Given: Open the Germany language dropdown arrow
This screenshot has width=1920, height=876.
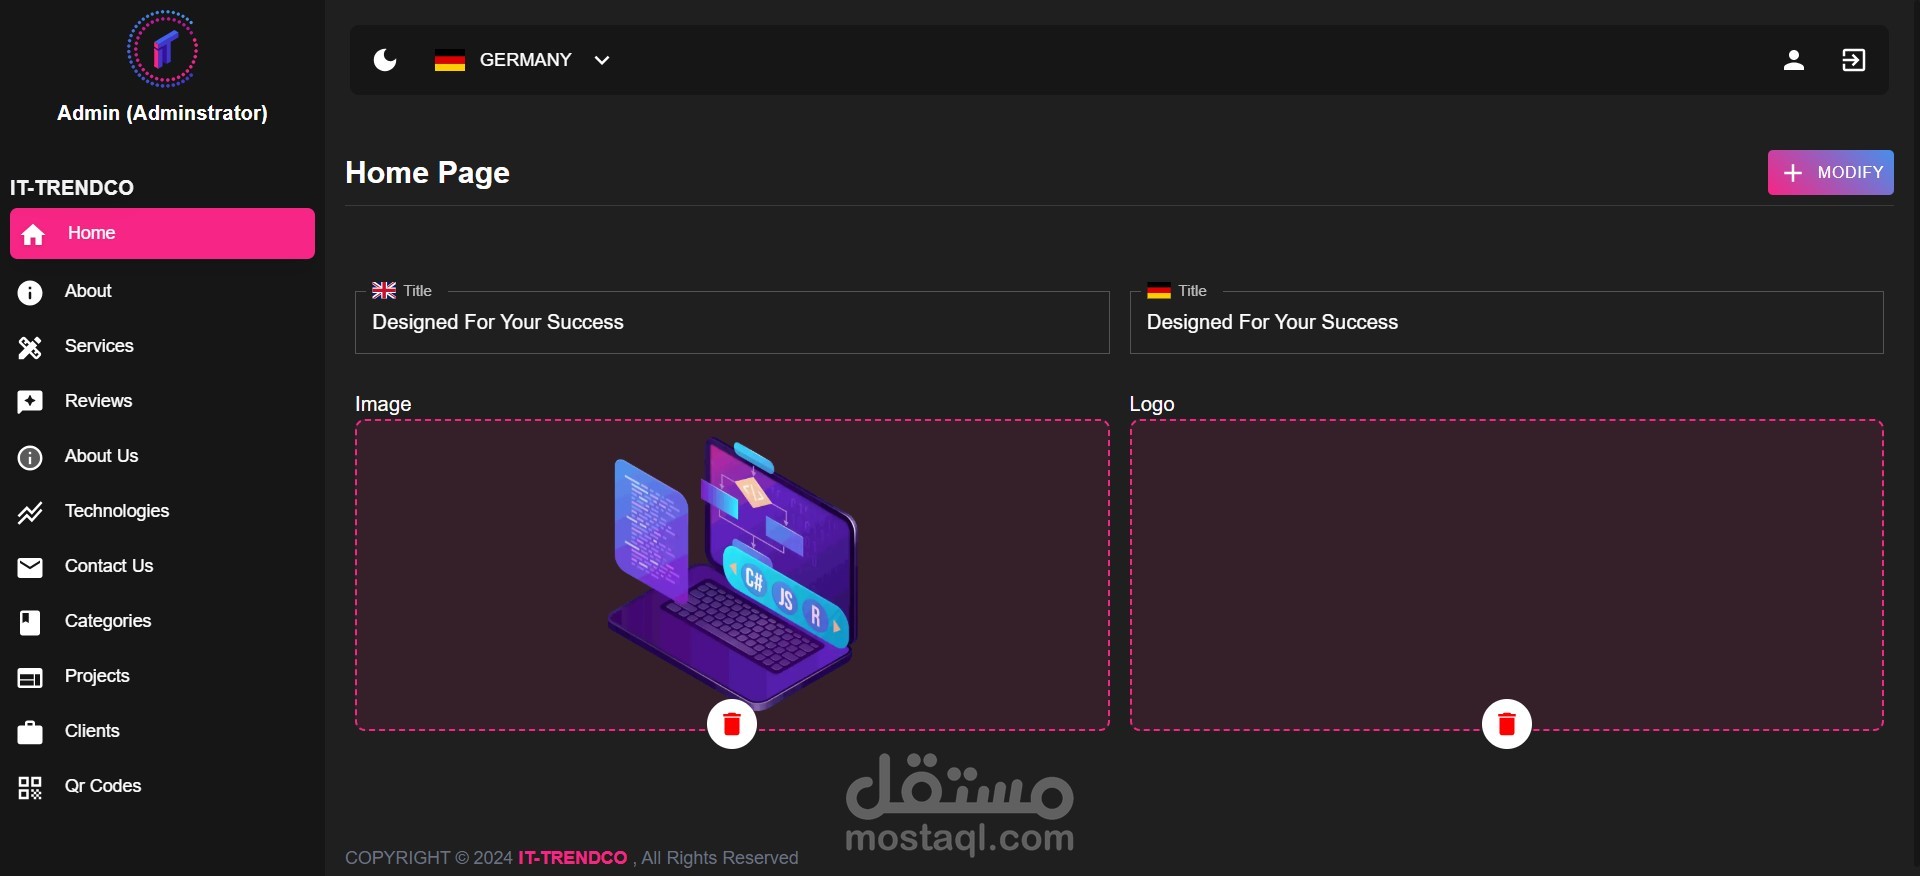Looking at the screenshot, I should pos(602,60).
